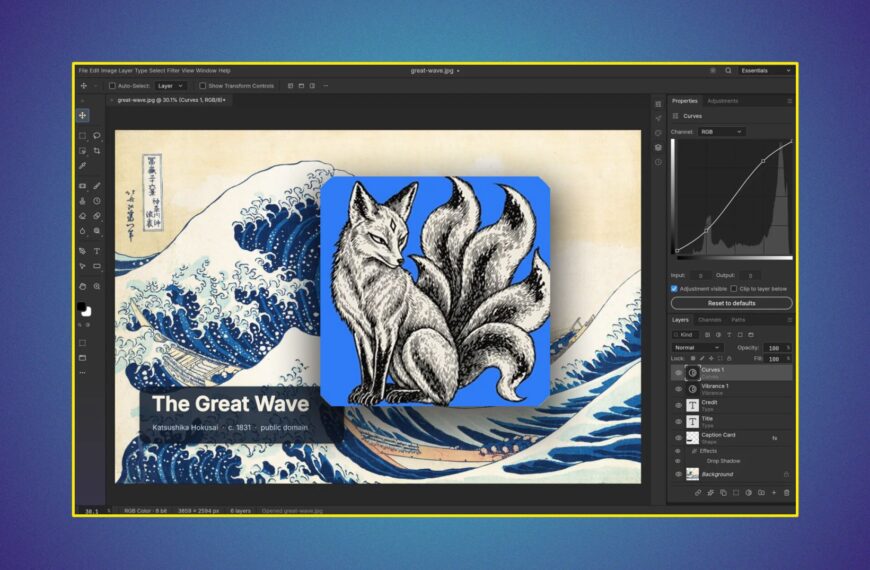870x570 pixels.
Task: Select the Eraser tool
Action: pos(83,216)
